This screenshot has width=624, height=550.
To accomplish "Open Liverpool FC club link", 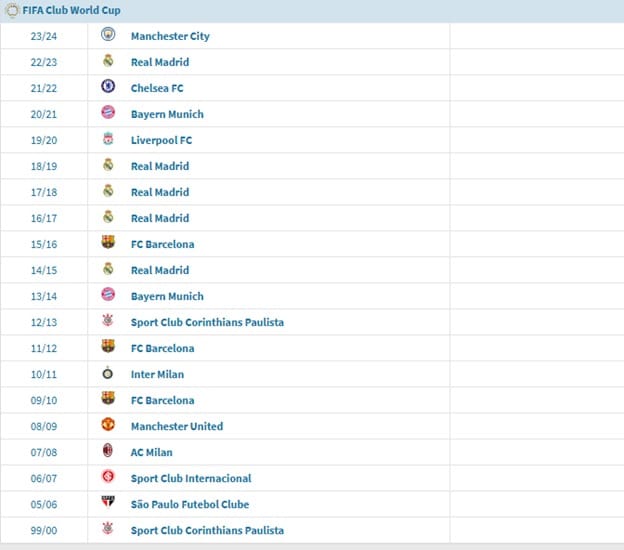I will [x=161, y=140].
